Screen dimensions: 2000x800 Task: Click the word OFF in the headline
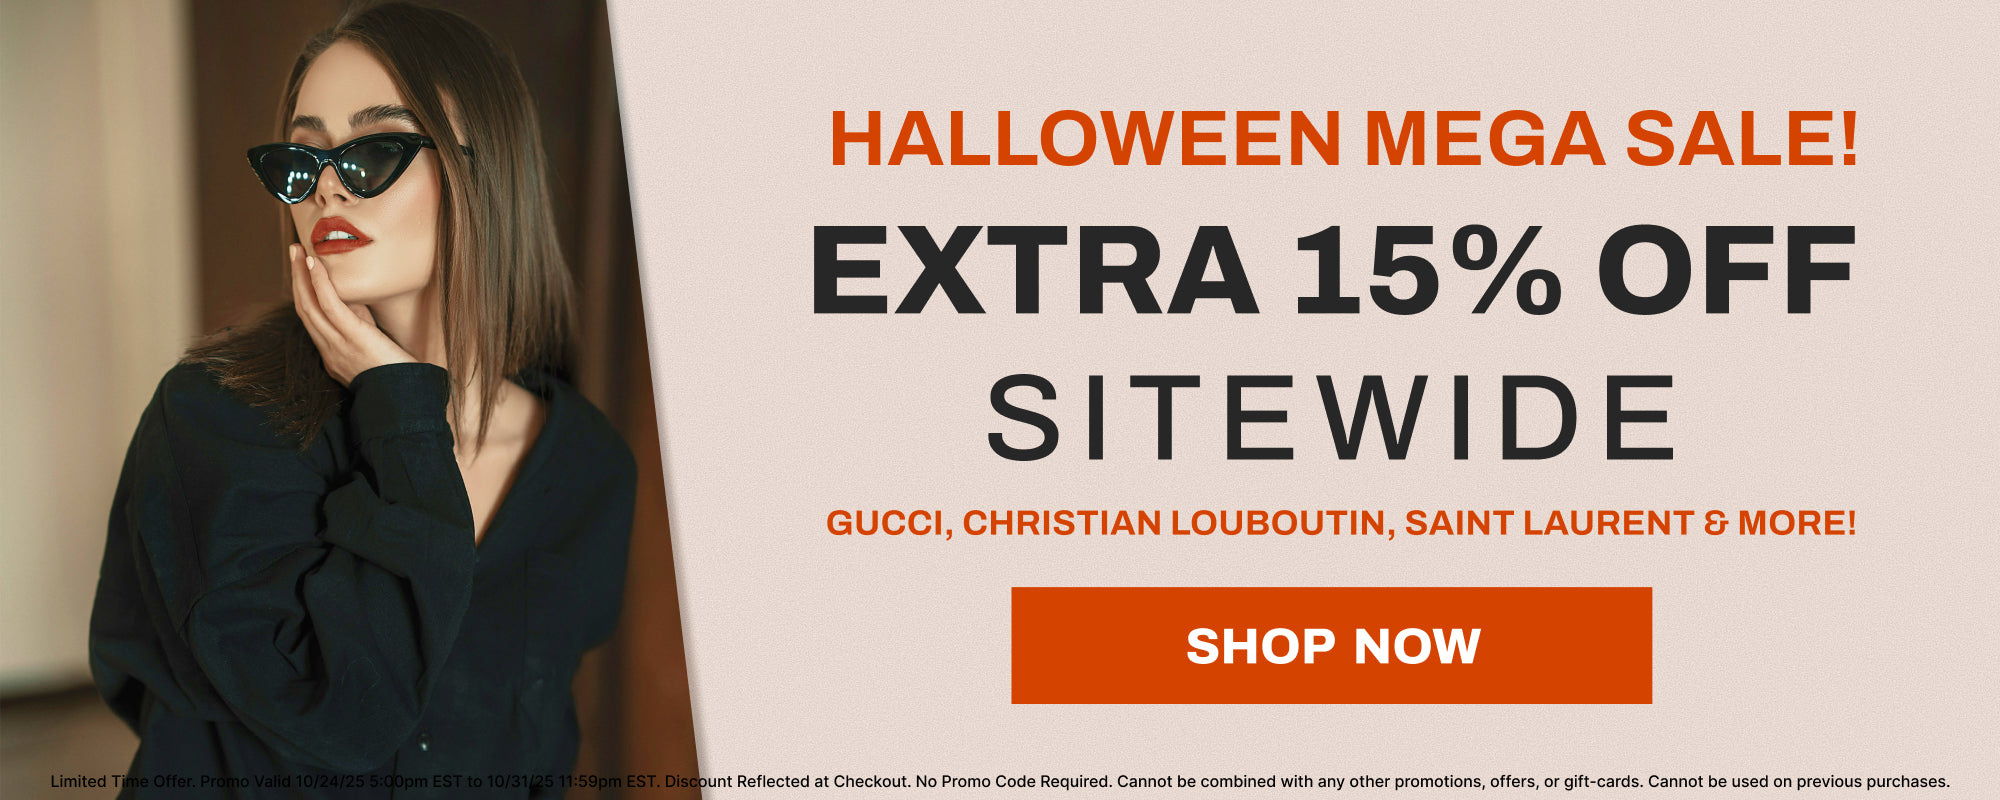[x=1727, y=270]
